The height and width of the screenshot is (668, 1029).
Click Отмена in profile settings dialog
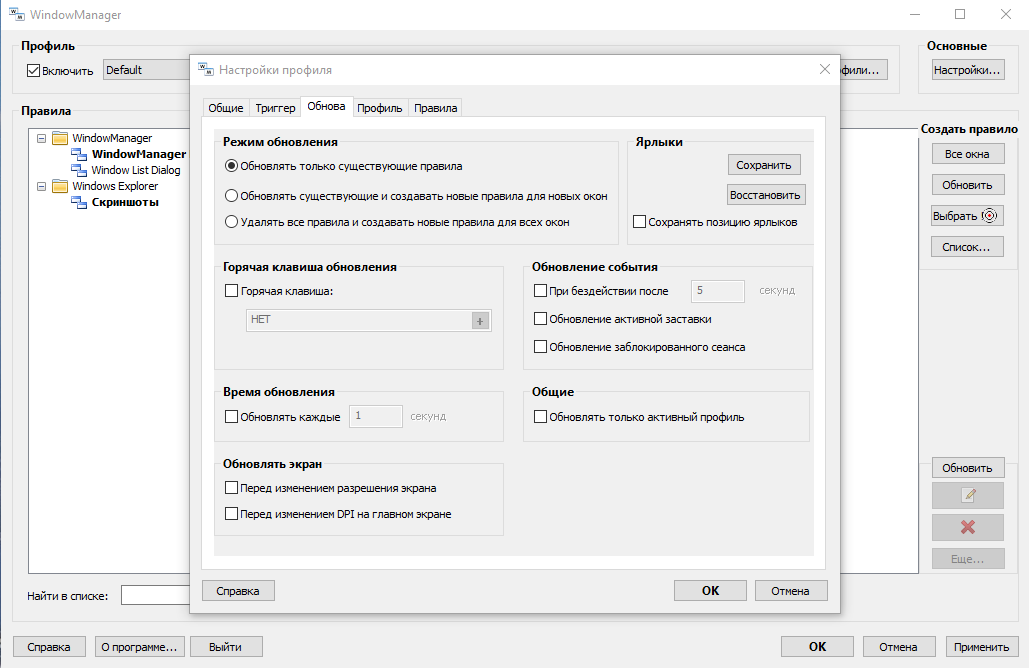[x=791, y=591]
